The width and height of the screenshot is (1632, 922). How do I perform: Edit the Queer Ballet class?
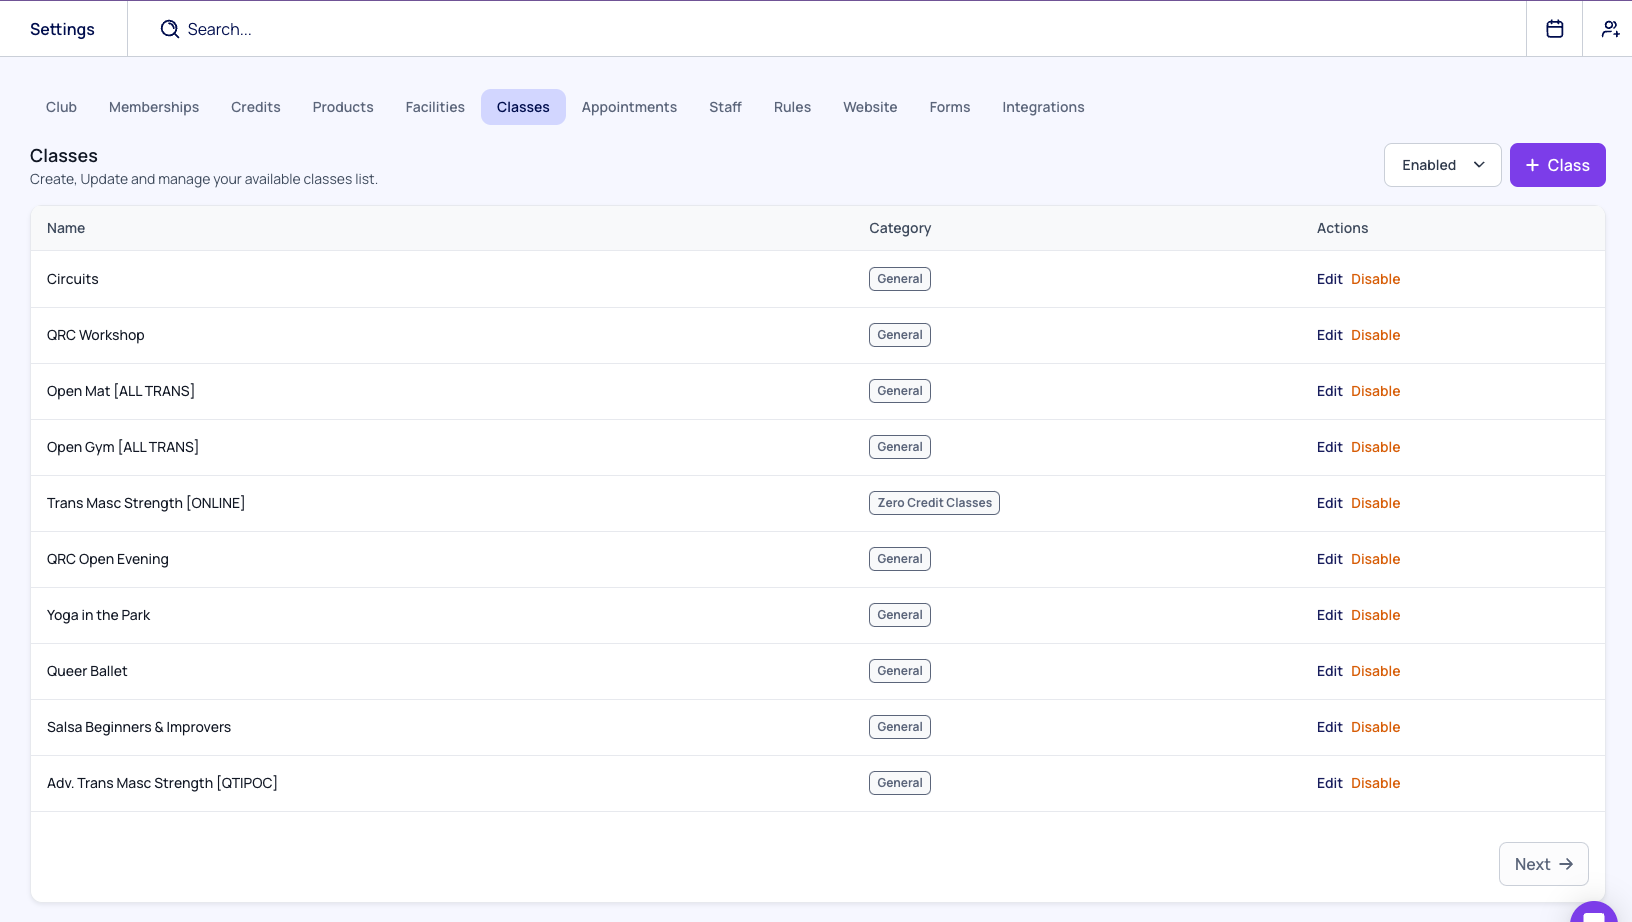[1329, 671]
